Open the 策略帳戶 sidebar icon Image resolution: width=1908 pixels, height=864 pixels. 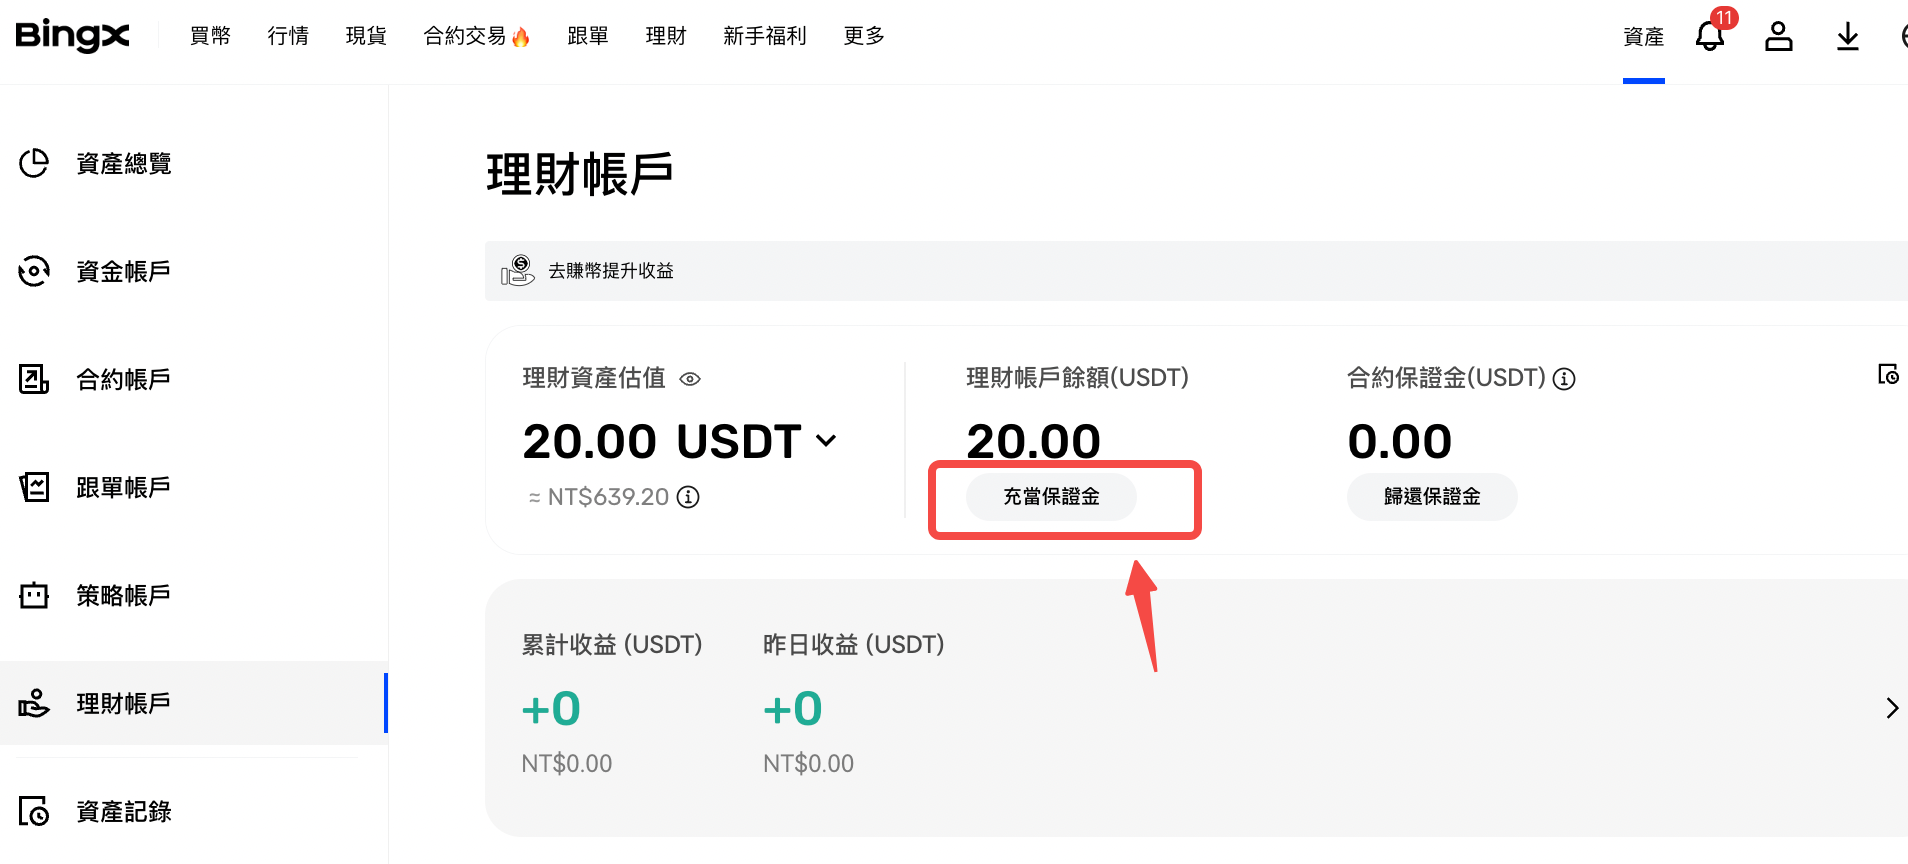click(34, 595)
